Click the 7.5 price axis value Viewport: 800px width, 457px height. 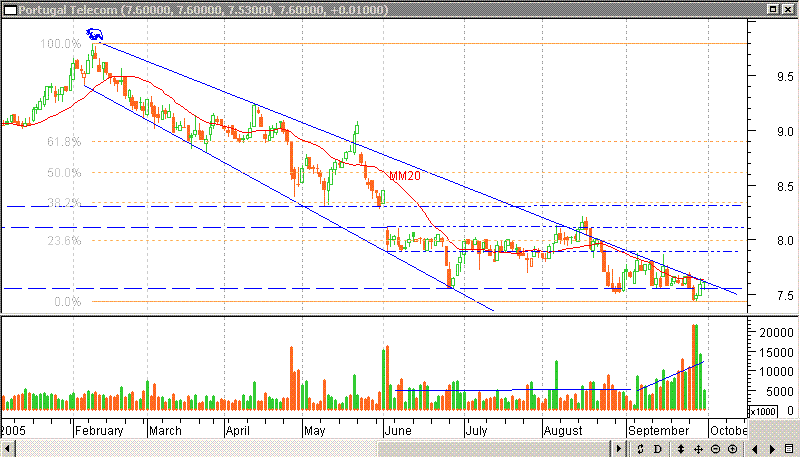[x=784, y=295]
